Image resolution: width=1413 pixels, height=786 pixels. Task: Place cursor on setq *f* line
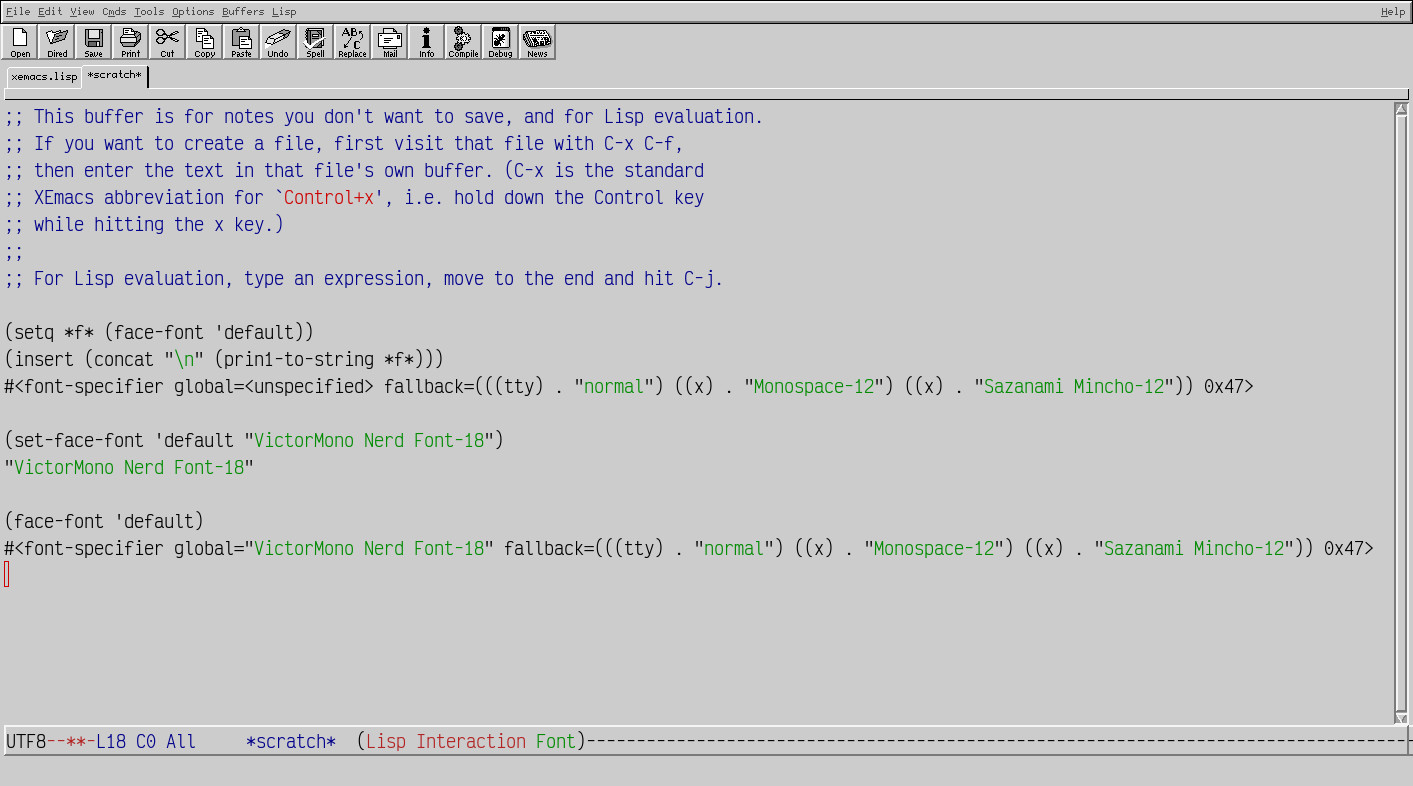coord(159,333)
